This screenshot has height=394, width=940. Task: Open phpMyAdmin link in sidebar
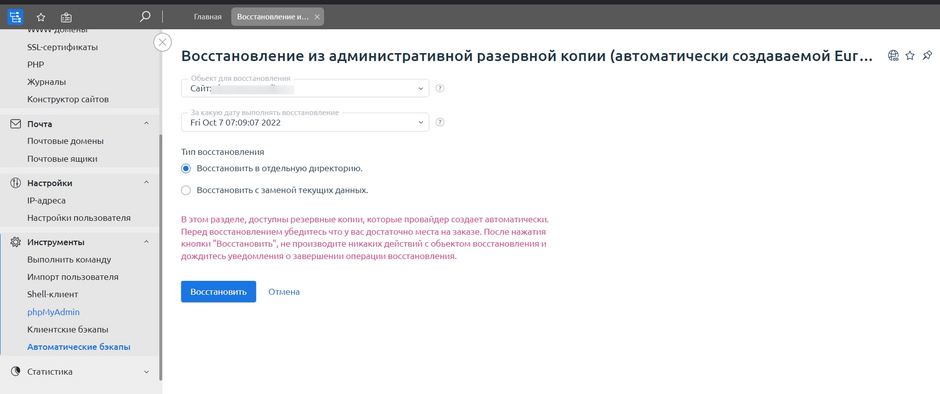(x=53, y=312)
